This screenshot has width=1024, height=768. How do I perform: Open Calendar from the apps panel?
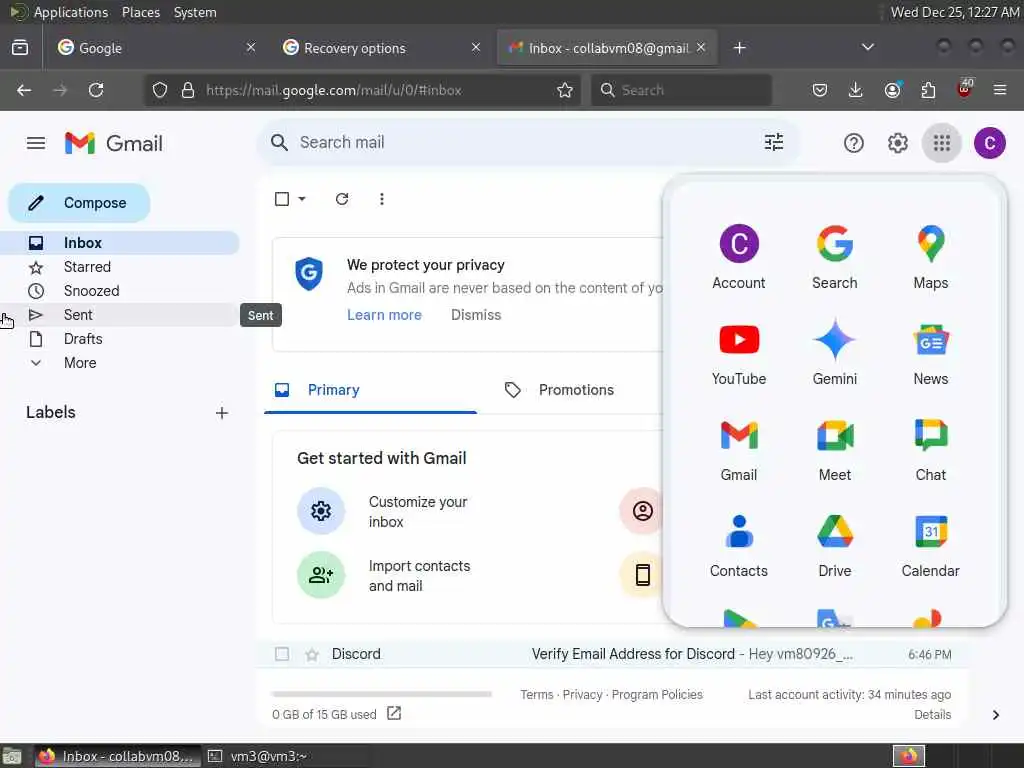click(931, 545)
